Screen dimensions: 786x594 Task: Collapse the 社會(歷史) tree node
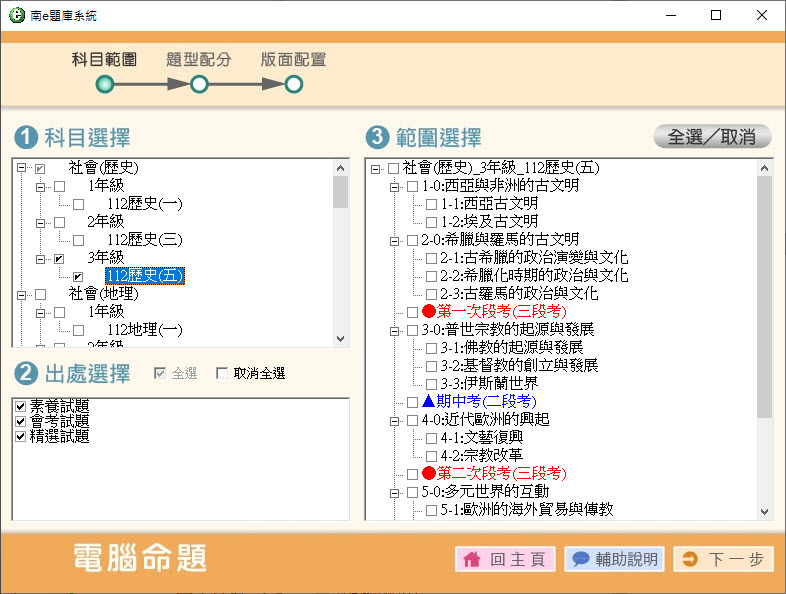click(x=21, y=168)
